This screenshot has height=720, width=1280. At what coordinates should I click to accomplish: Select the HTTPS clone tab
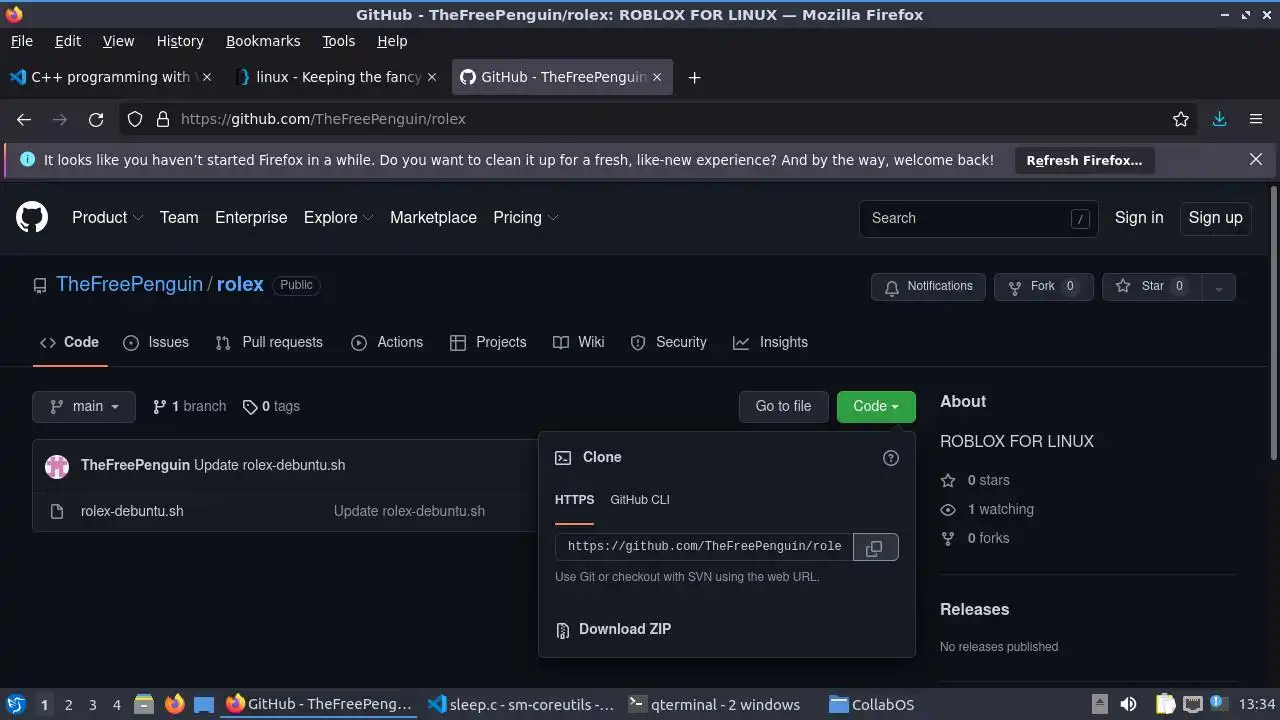pyautogui.click(x=574, y=500)
